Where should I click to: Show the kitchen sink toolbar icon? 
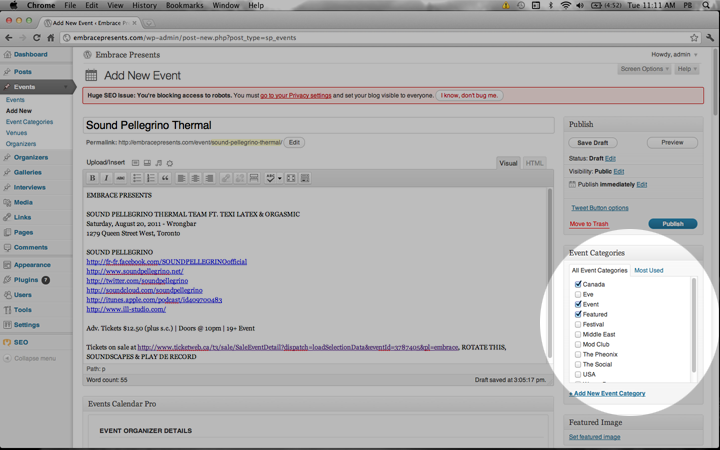point(305,178)
